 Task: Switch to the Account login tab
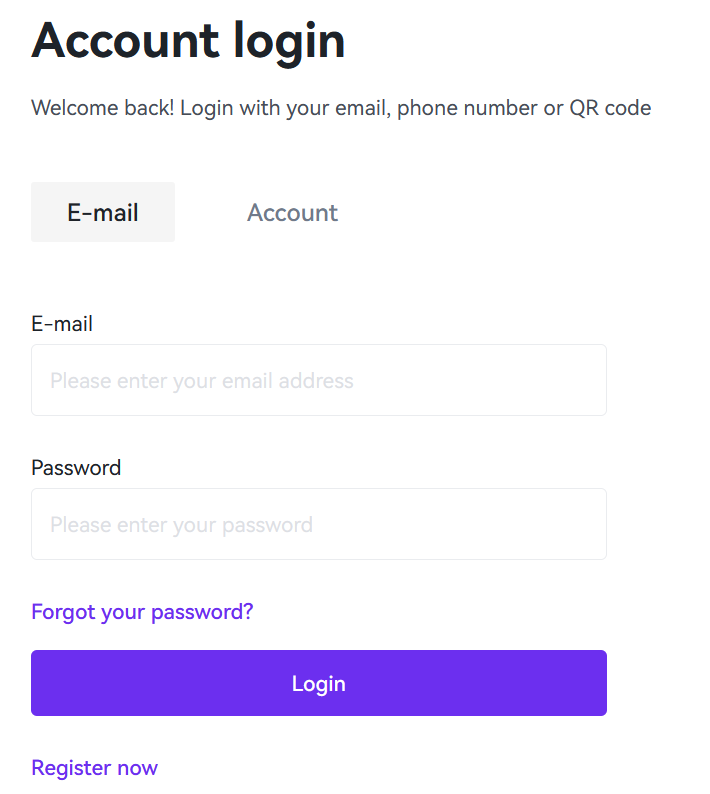click(x=292, y=213)
